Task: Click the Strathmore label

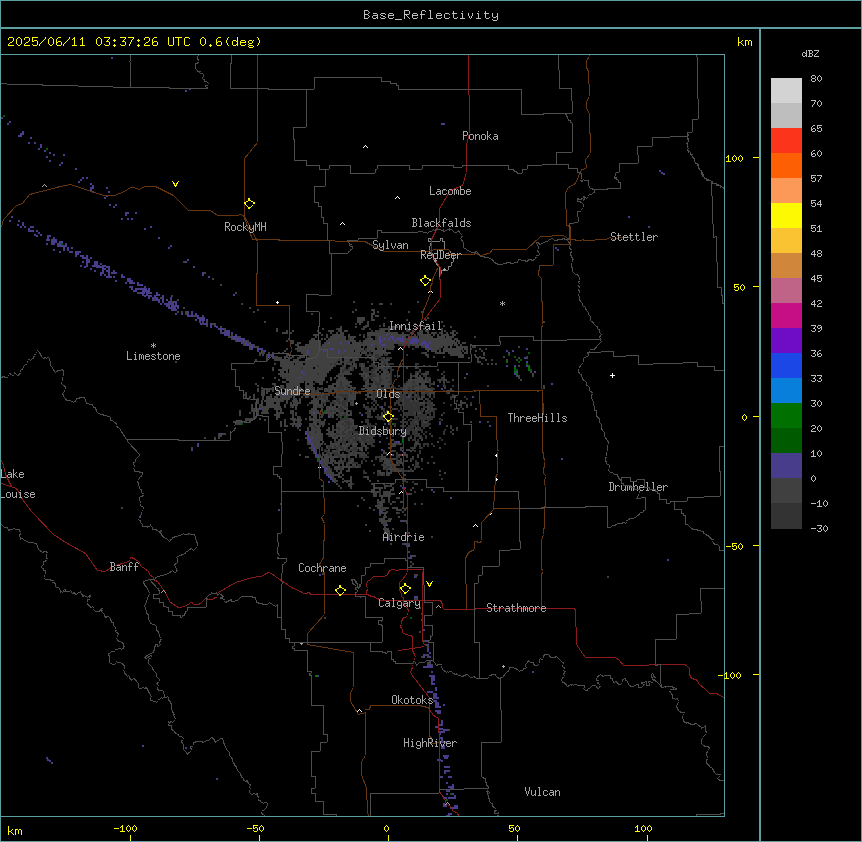Action: pyautogui.click(x=516, y=608)
